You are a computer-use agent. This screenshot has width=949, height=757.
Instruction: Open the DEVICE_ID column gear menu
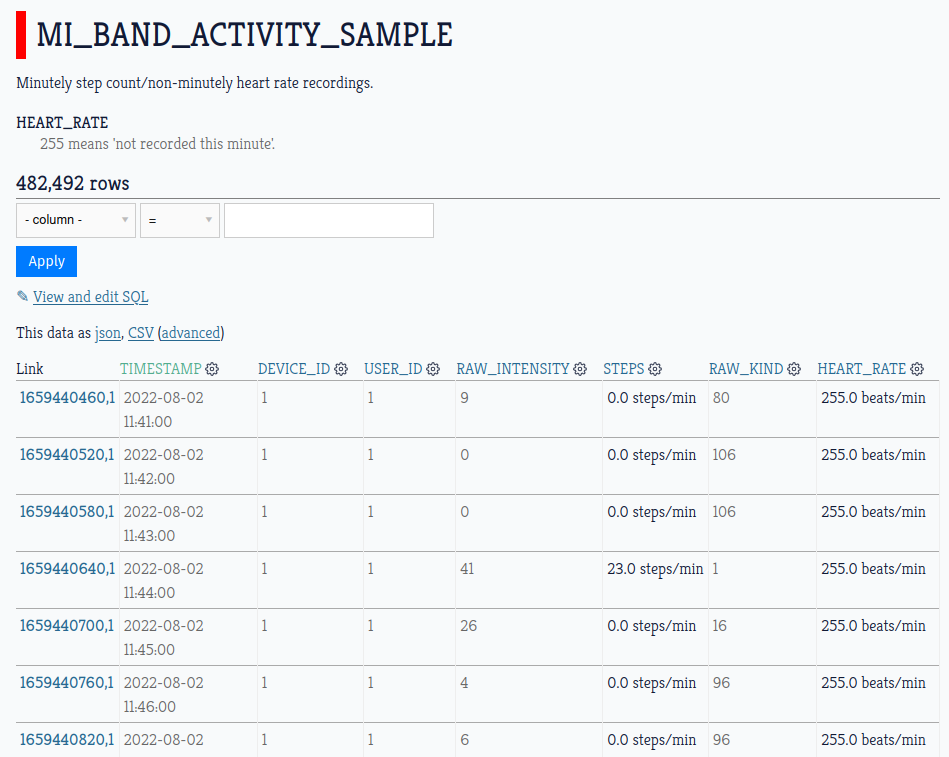tap(341, 369)
